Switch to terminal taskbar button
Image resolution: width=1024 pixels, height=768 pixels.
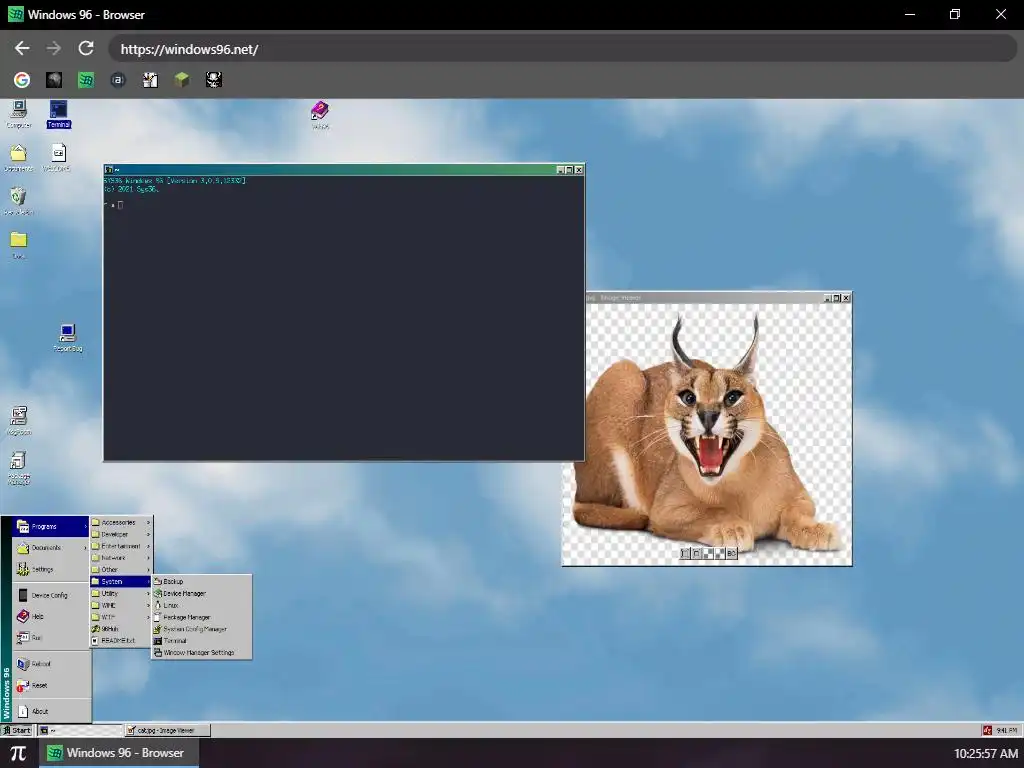[80, 730]
